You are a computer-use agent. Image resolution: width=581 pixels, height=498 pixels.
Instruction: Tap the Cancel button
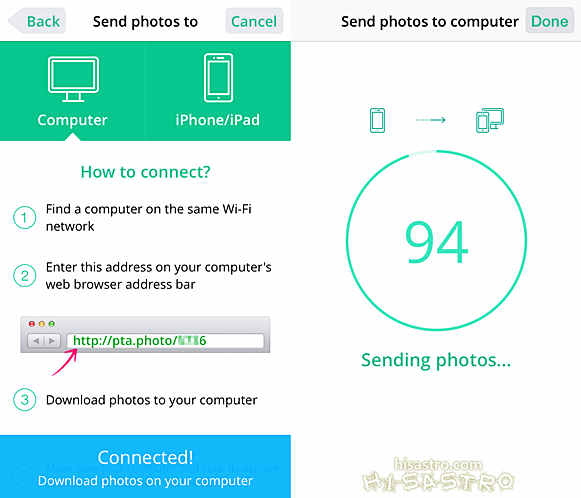click(254, 21)
